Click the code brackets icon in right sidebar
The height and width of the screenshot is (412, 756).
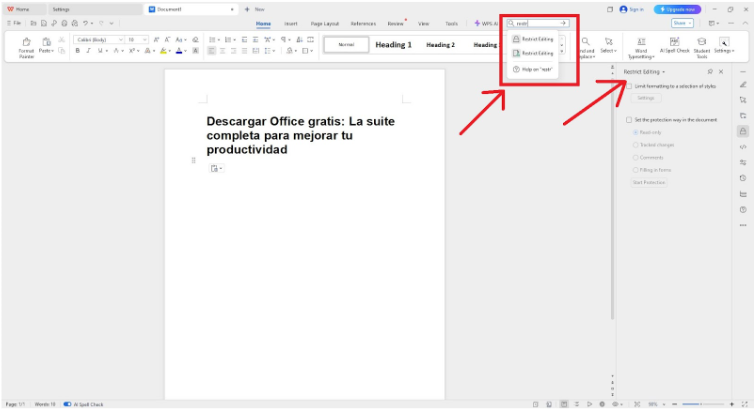pos(743,147)
